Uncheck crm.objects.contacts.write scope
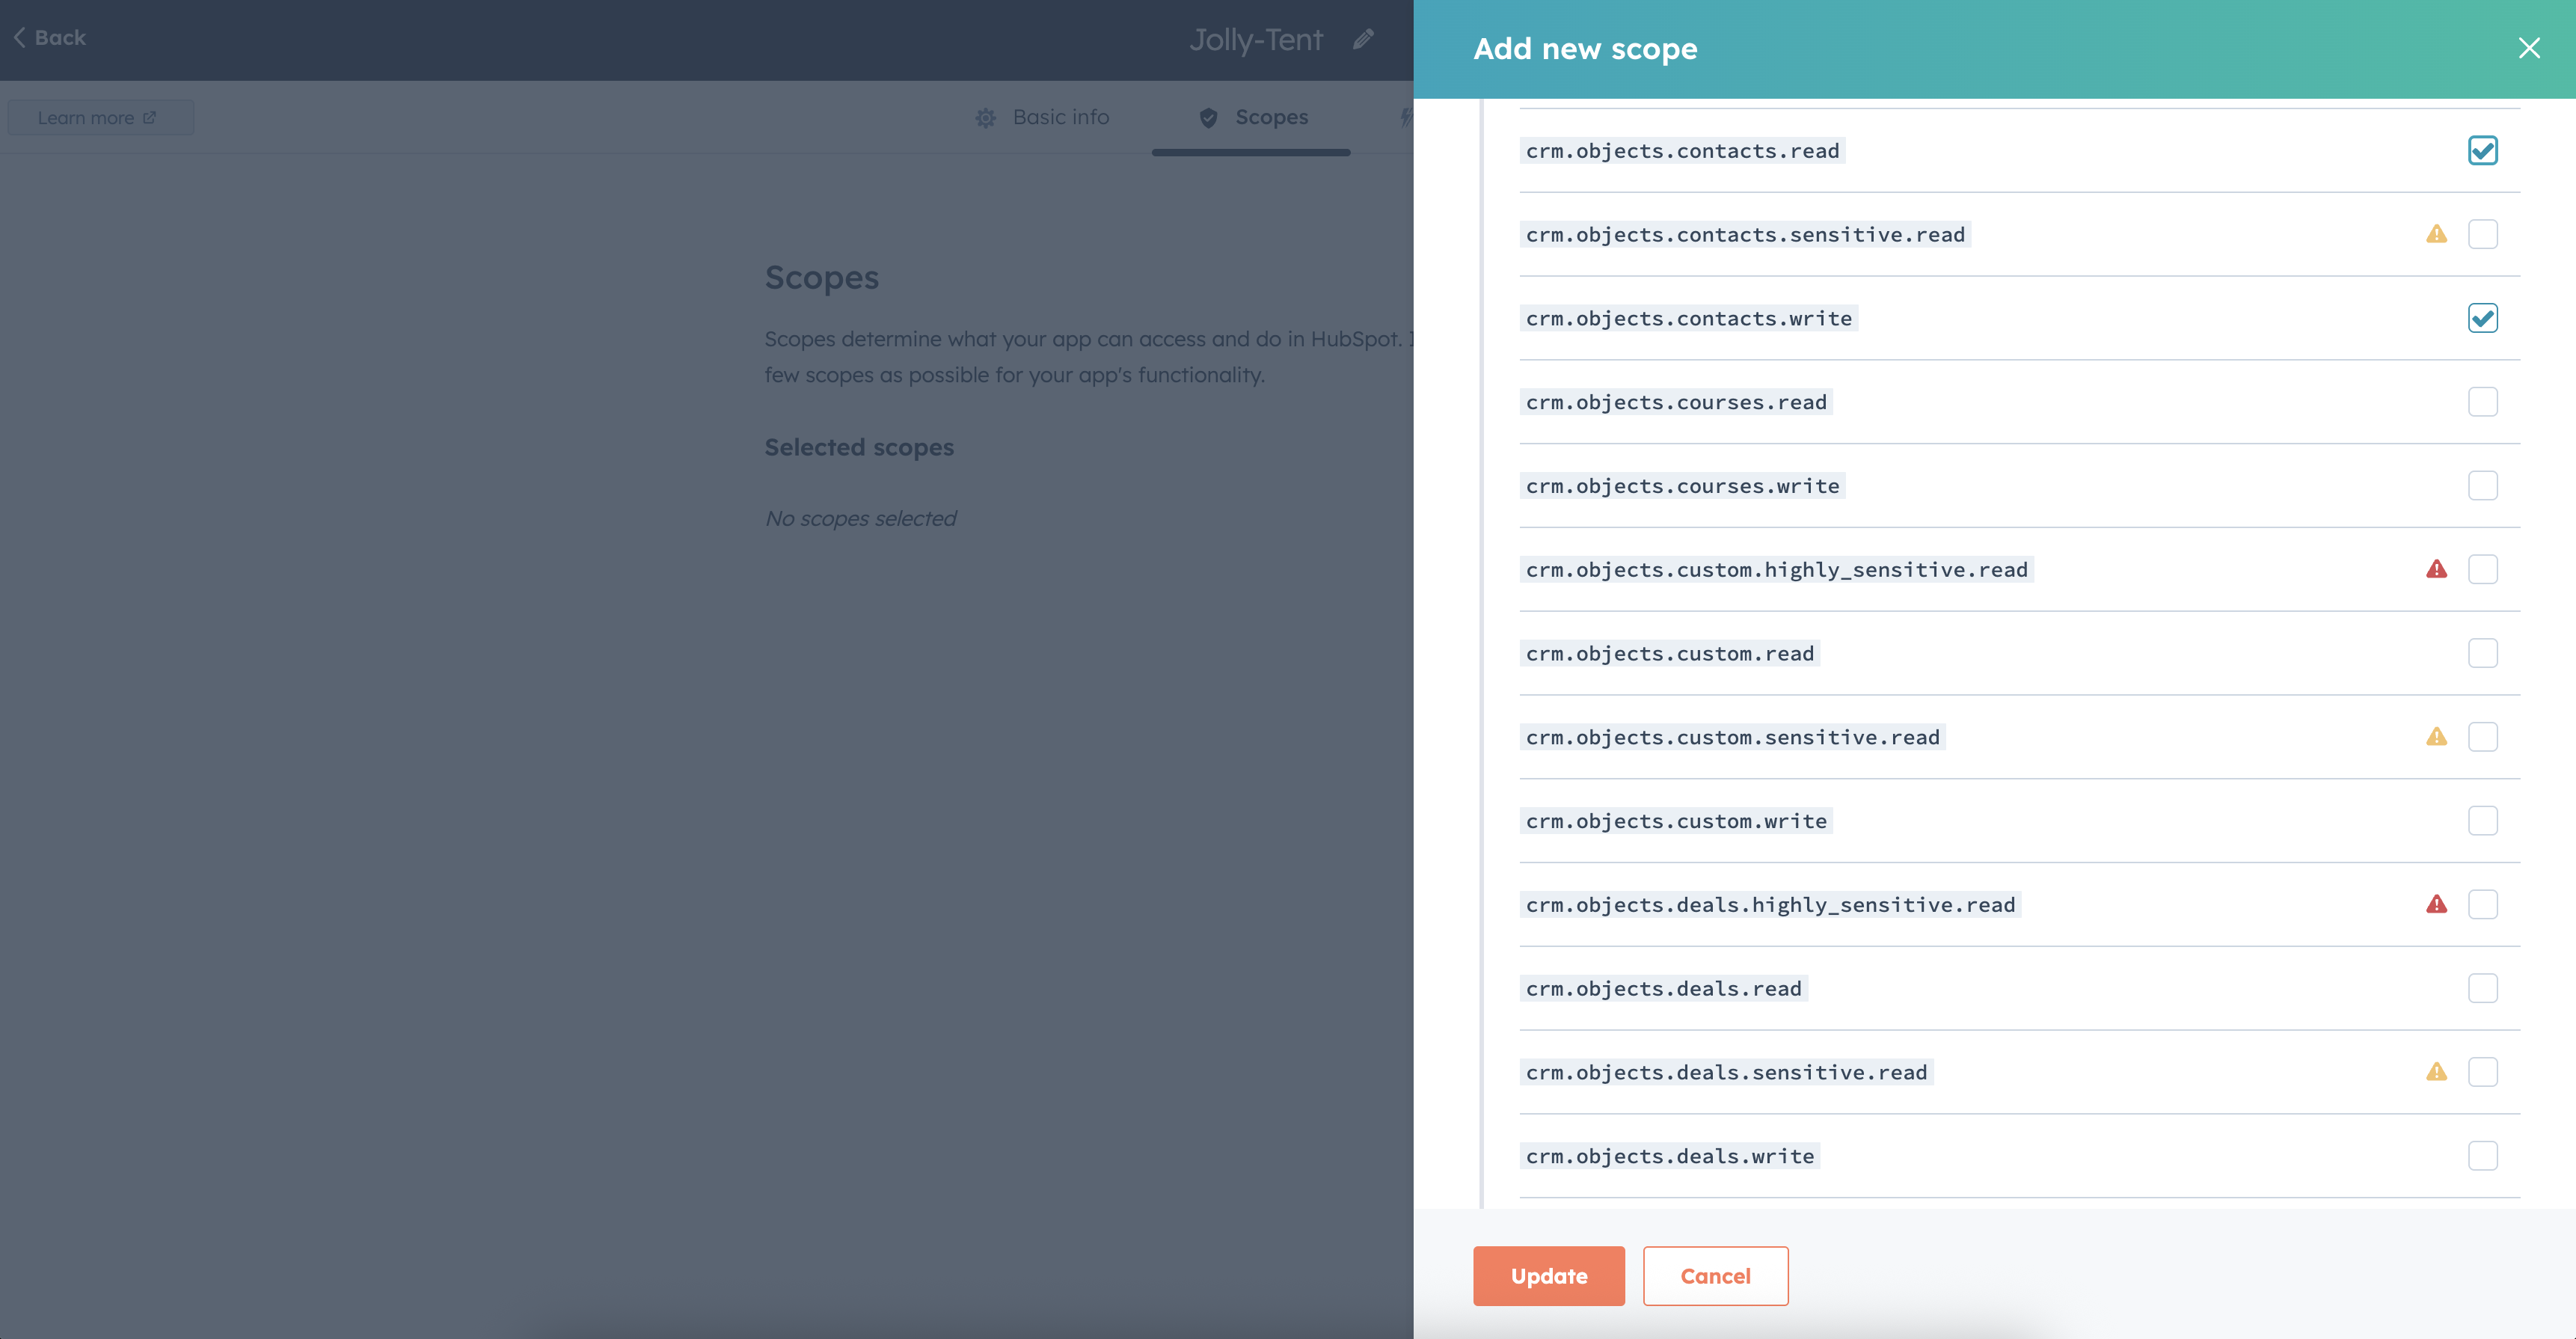This screenshot has height=1339, width=2576. pos(2482,318)
